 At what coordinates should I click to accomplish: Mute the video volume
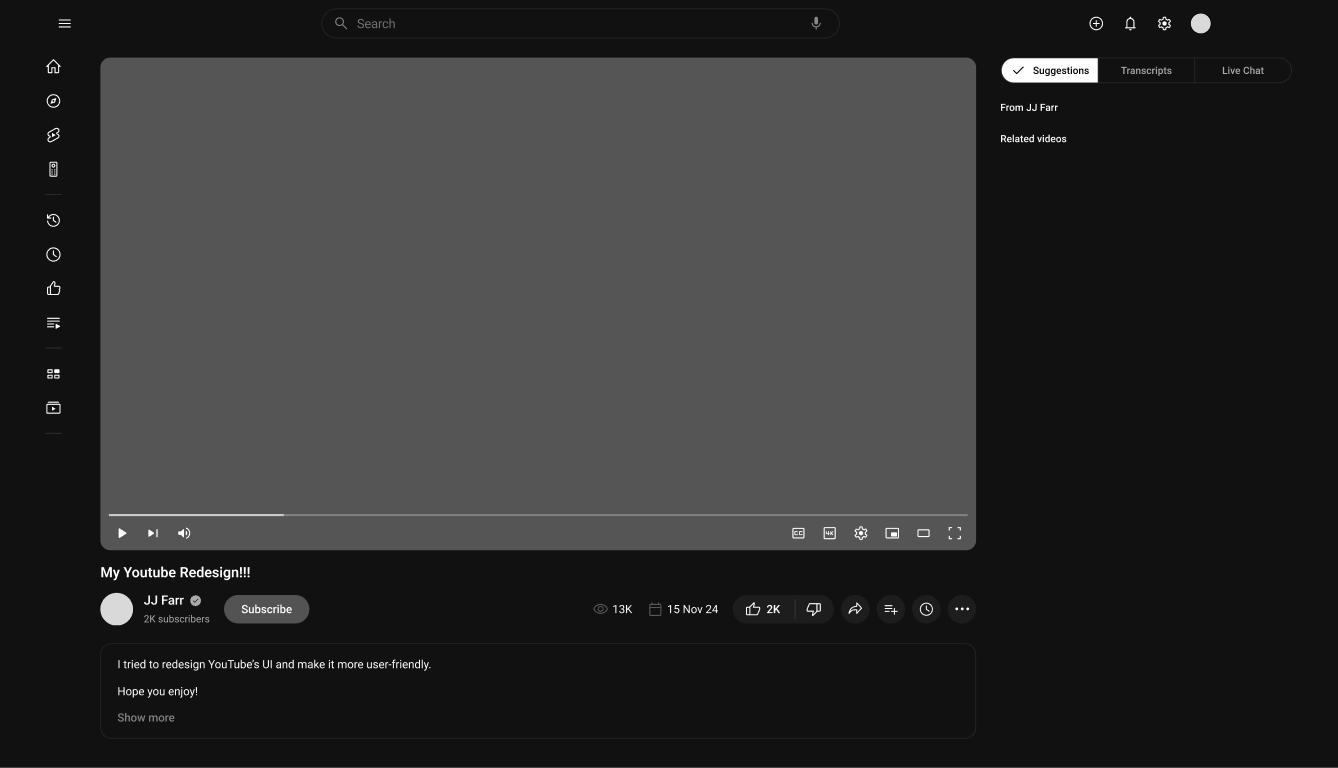pos(184,533)
